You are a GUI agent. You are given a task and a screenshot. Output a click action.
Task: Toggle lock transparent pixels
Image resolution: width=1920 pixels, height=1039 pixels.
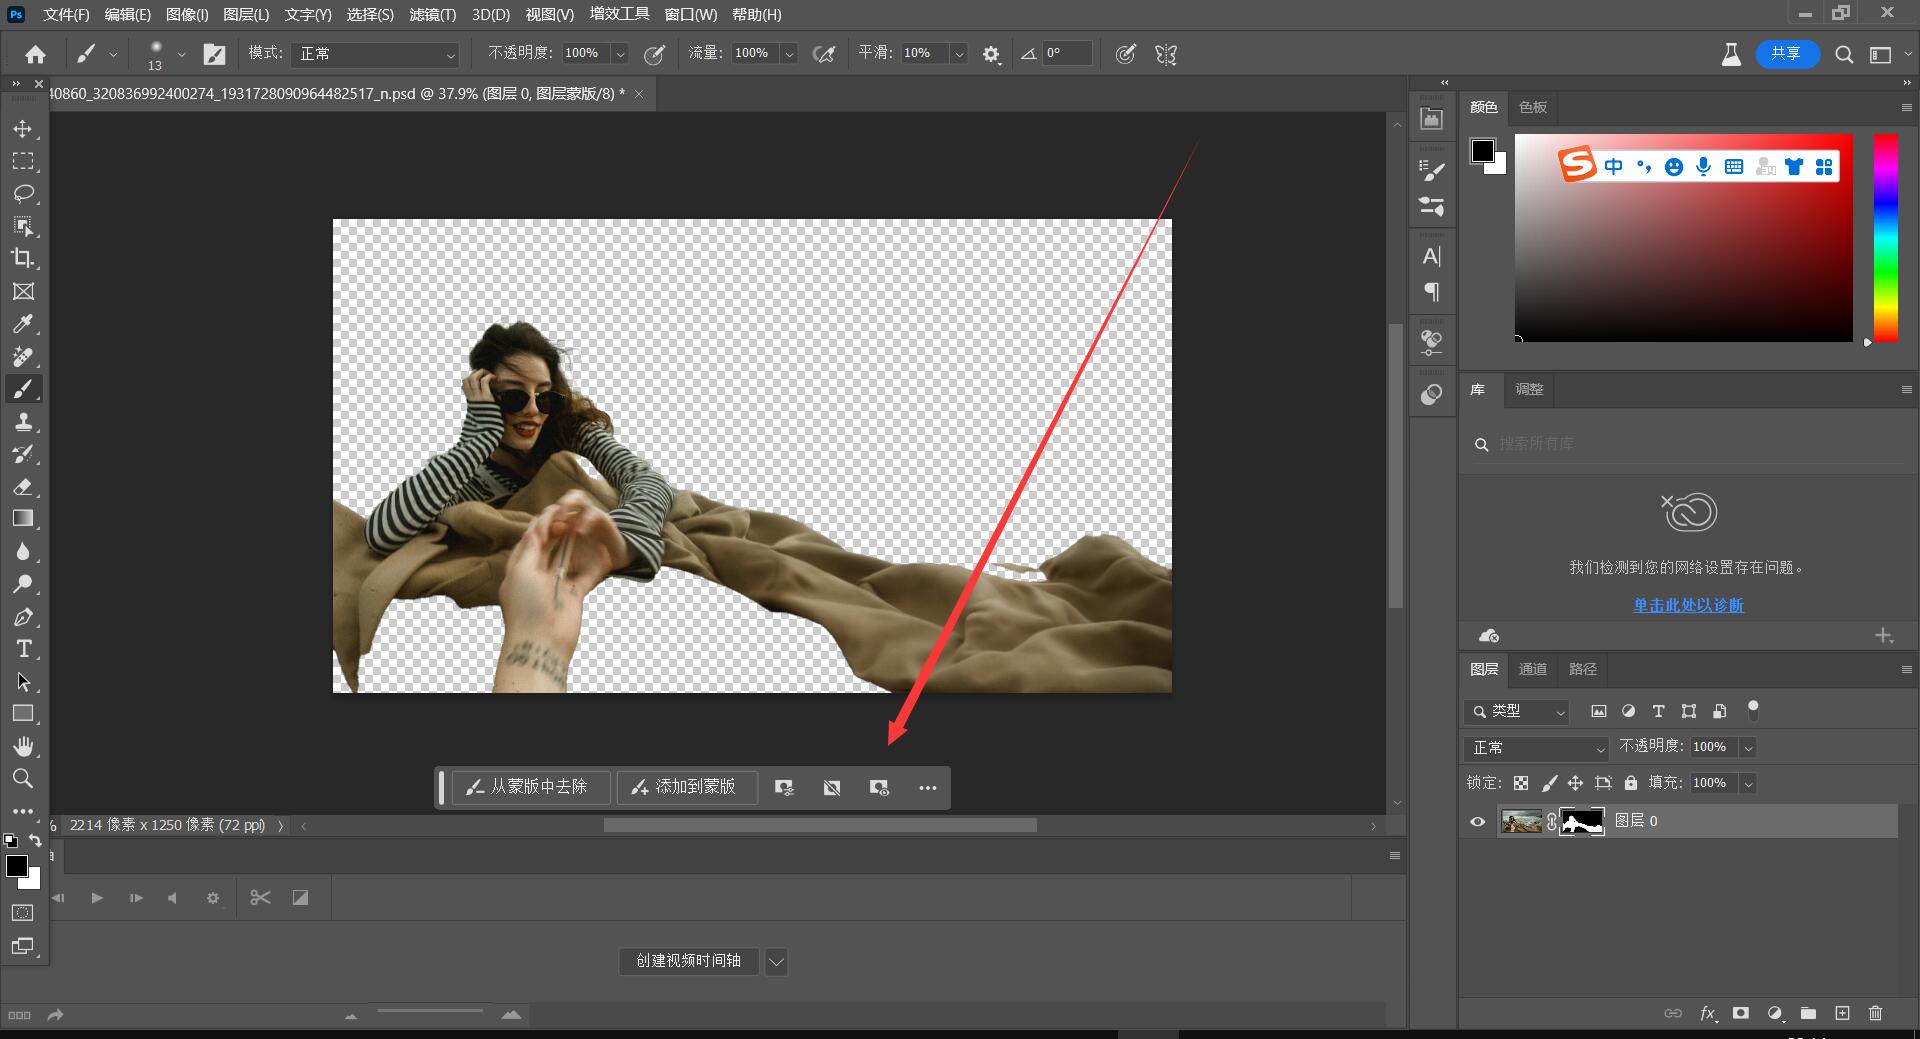point(1521,783)
